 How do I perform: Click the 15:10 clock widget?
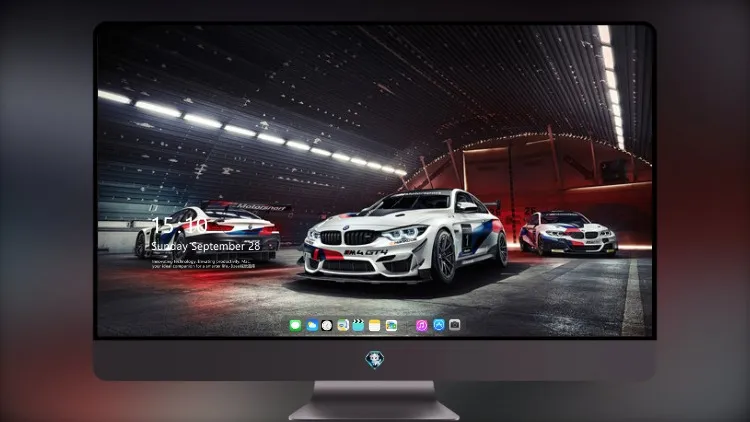coord(179,225)
